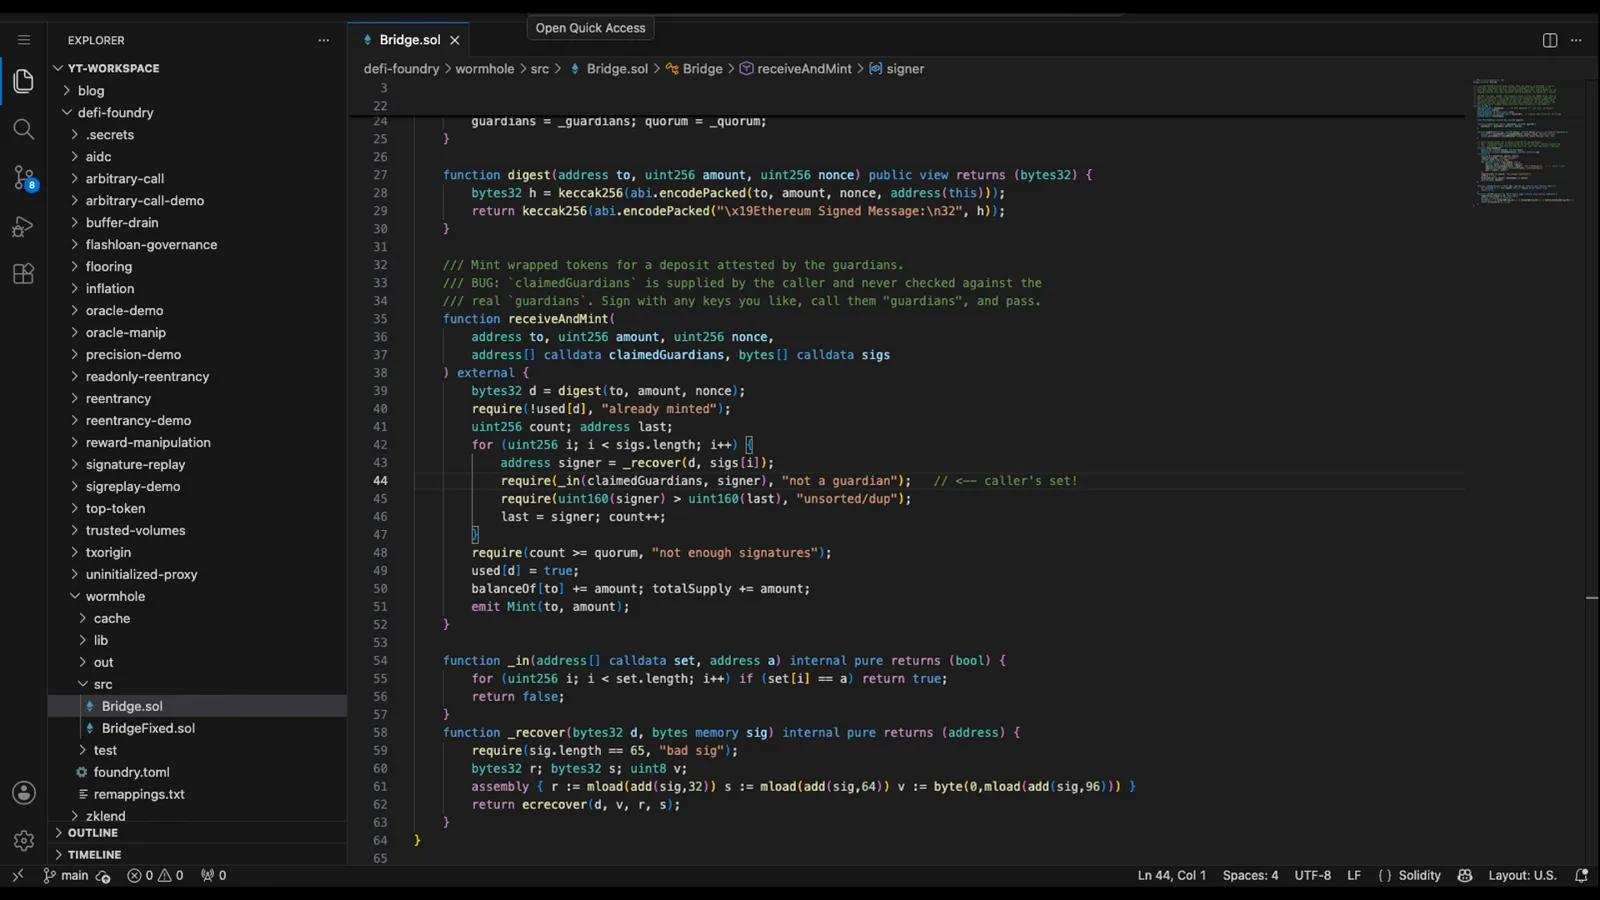The height and width of the screenshot is (900, 1600).
Task: Click receiveAndMint in the breadcrumb
Action: pyautogui.click(x=804, y=69)
